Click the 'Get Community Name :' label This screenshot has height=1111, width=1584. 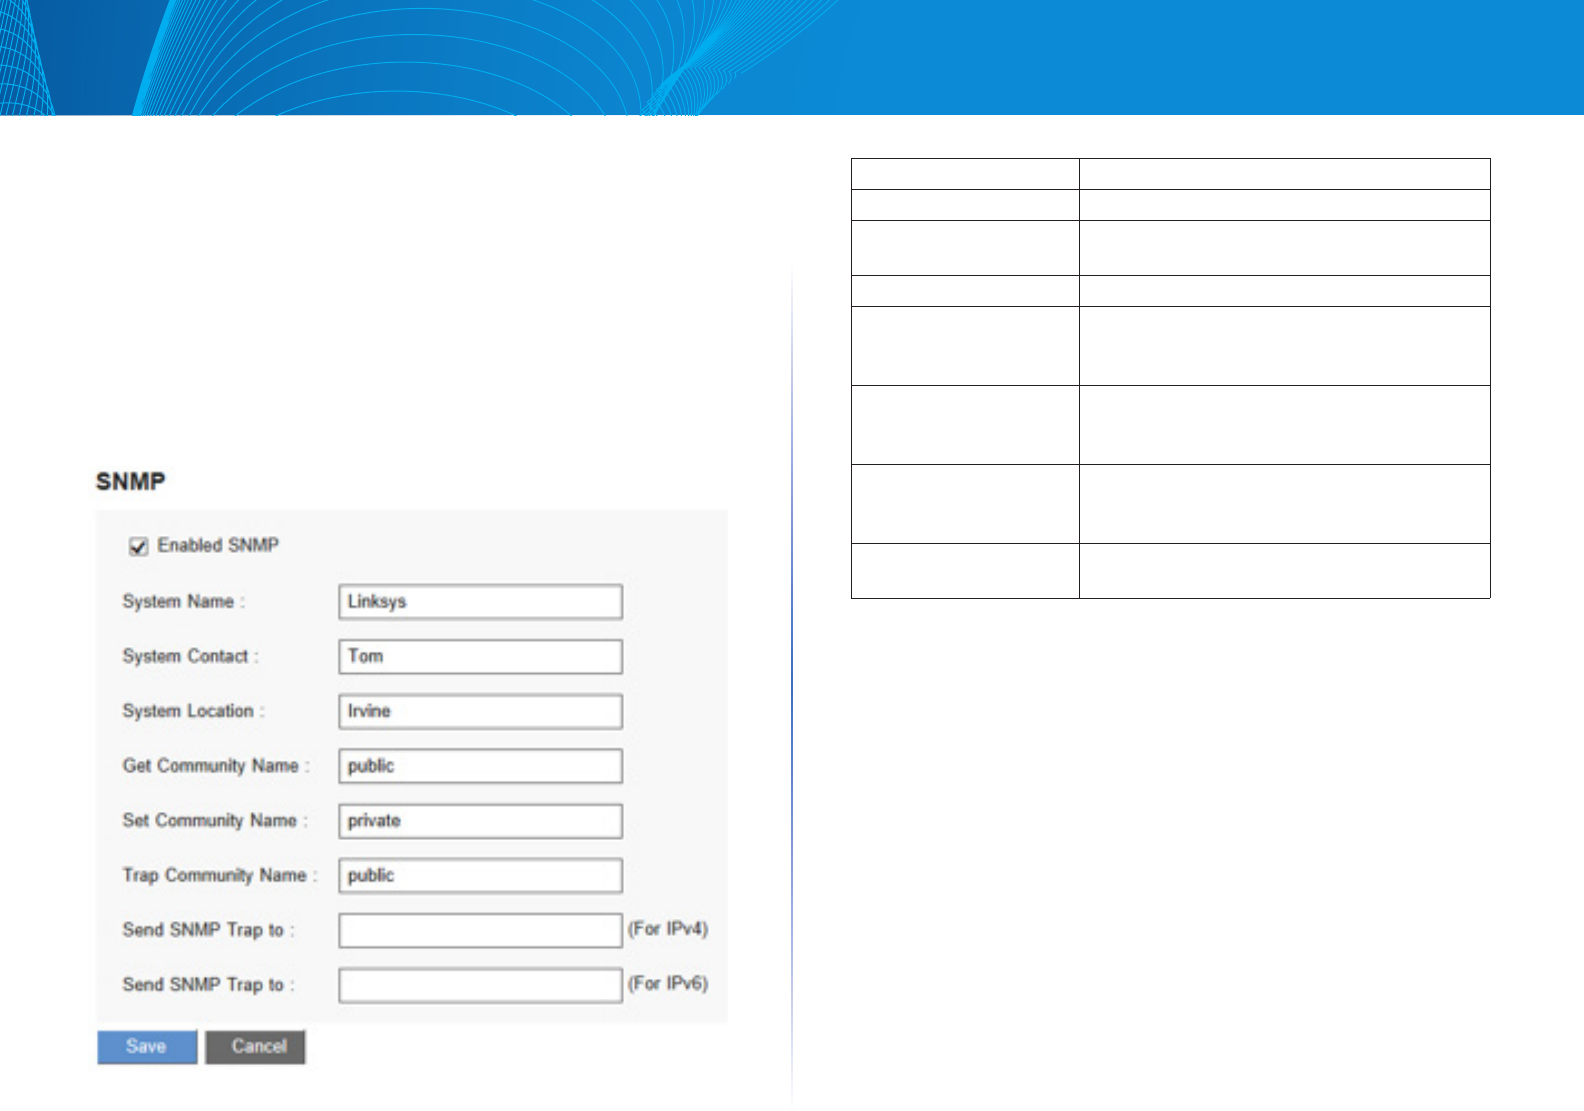point(216,766)
